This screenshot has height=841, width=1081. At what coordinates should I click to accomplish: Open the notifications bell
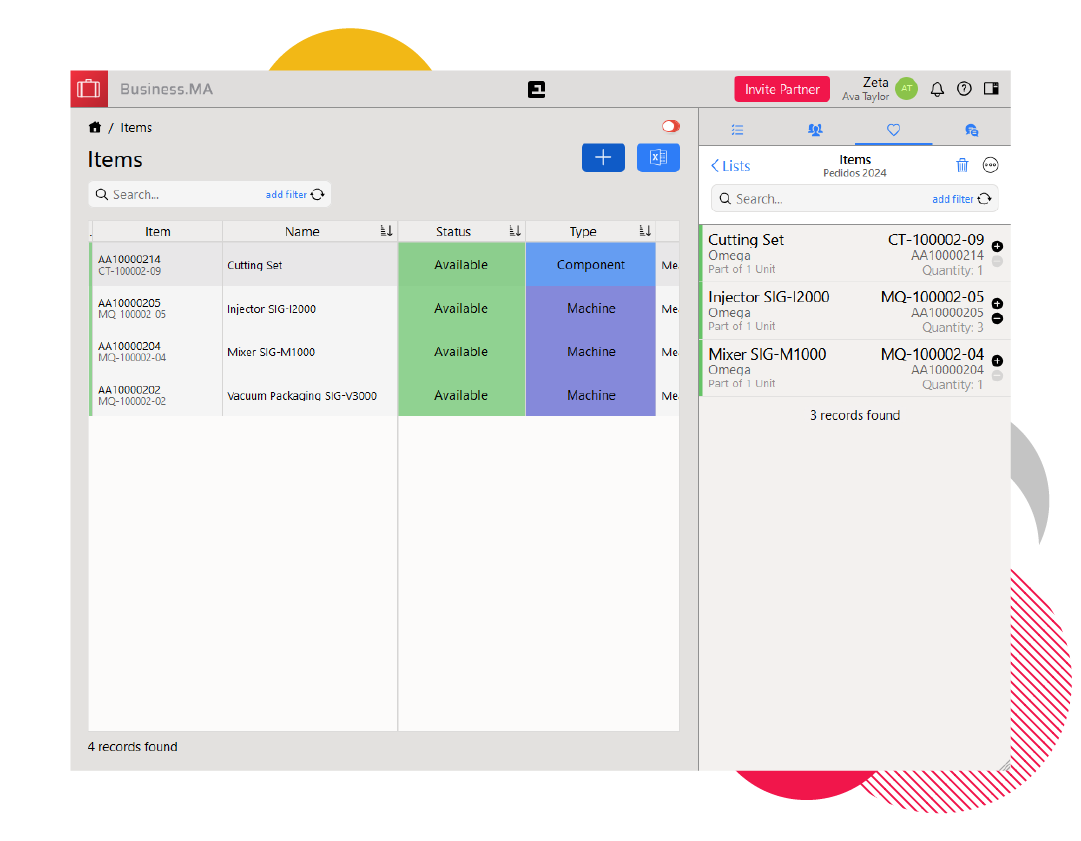pyautogui.click(x=937, y=89)
